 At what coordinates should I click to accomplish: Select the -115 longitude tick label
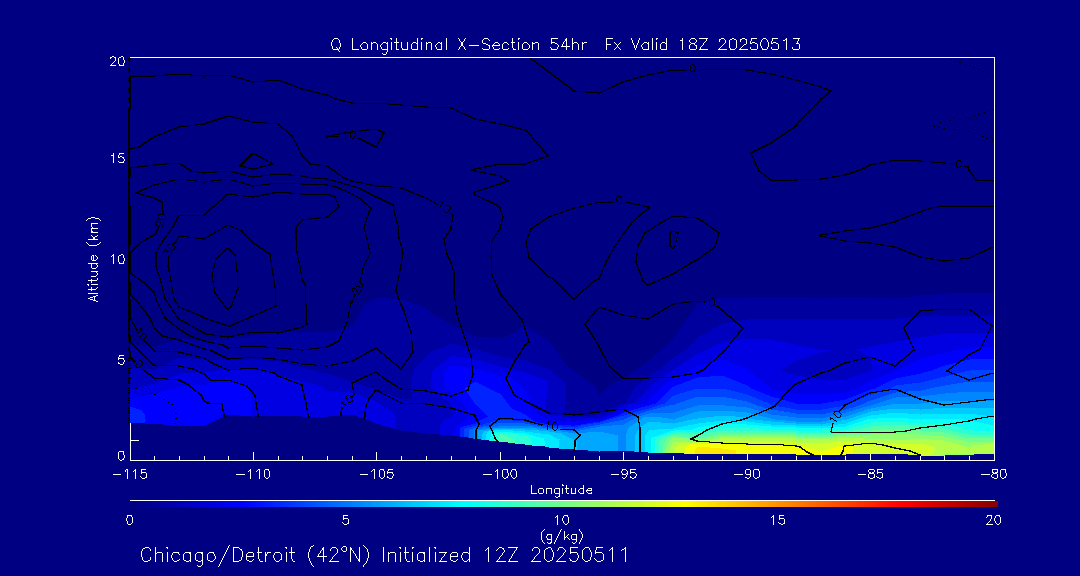coord(130,475)
